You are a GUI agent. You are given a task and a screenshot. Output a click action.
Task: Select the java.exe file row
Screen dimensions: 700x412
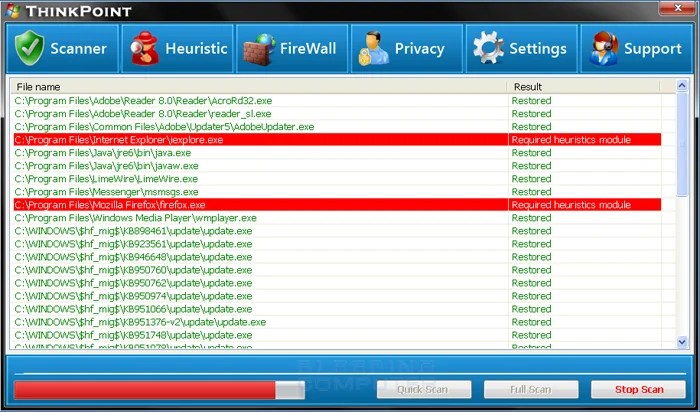(x=337, y=153)
